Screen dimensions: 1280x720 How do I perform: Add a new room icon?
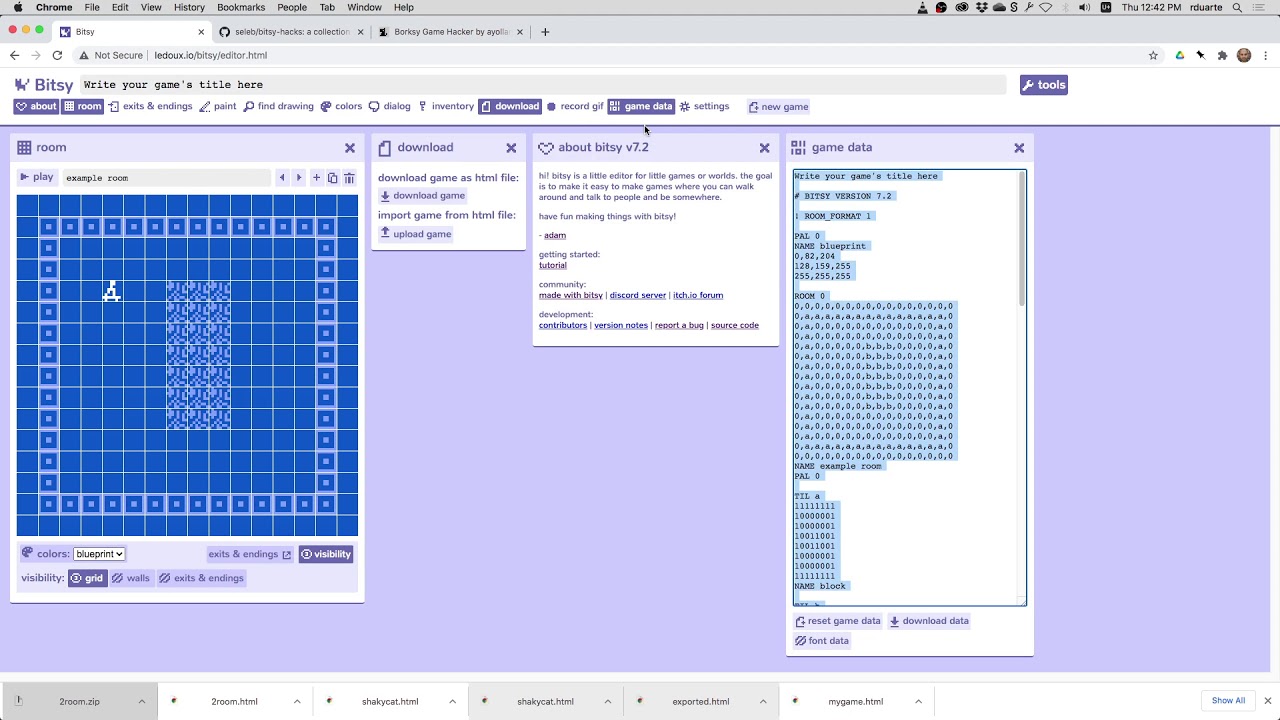click(x=317, y=178)
